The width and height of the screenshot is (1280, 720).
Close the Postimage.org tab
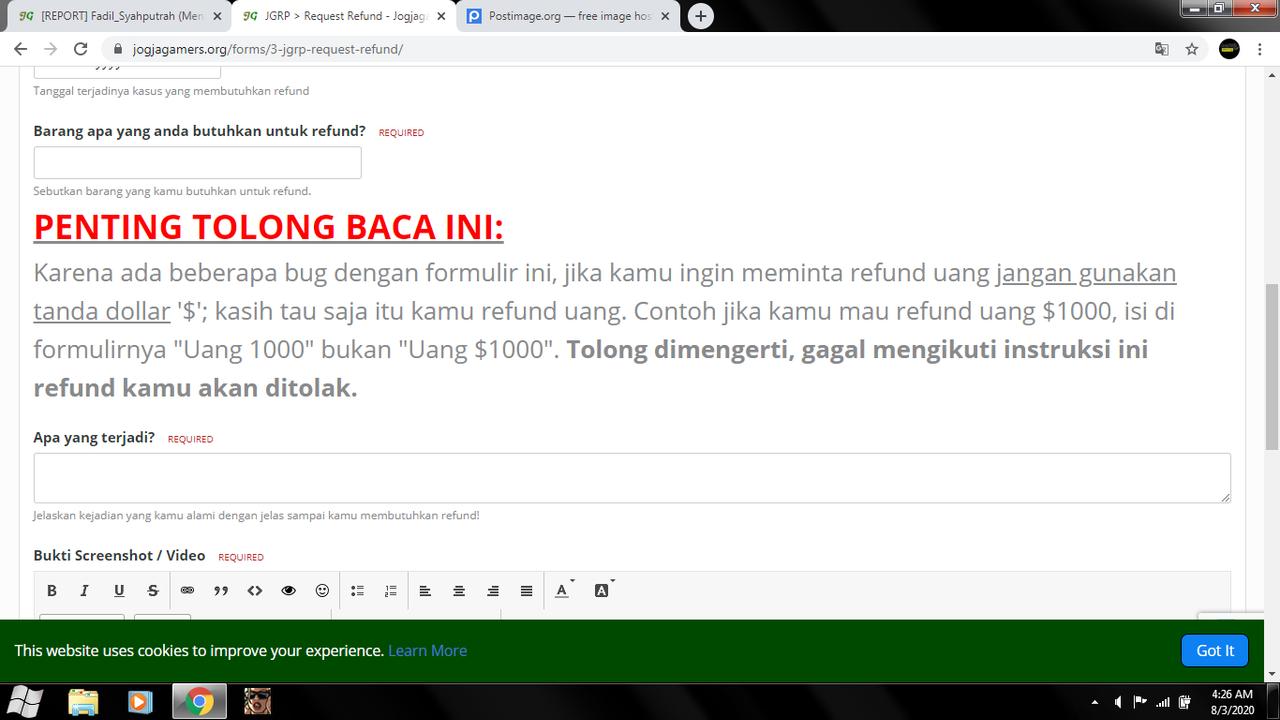pos(665,16)
